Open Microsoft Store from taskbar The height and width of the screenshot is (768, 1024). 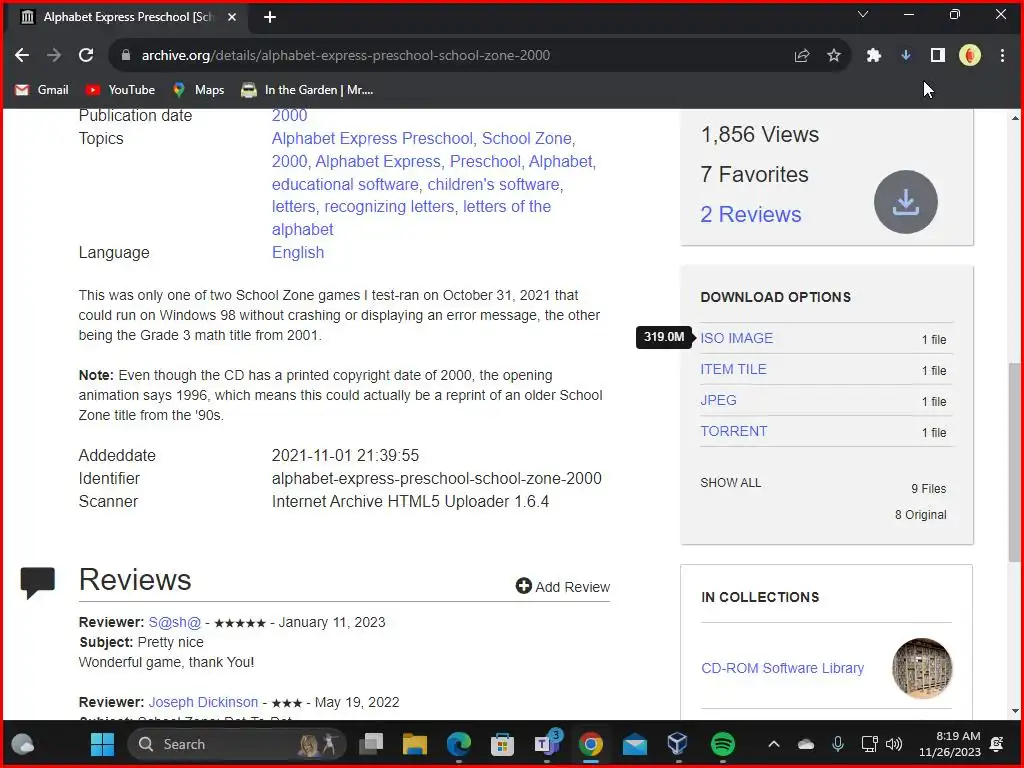(x=502, y=744)
